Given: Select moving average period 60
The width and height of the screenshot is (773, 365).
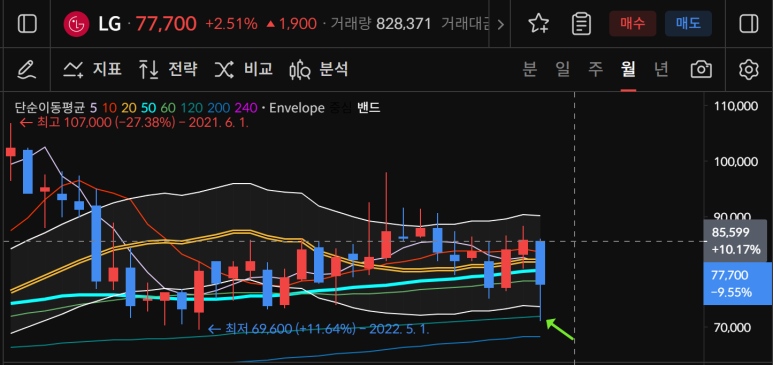Looking at the screenshot, I should click(x=168, y=108).
